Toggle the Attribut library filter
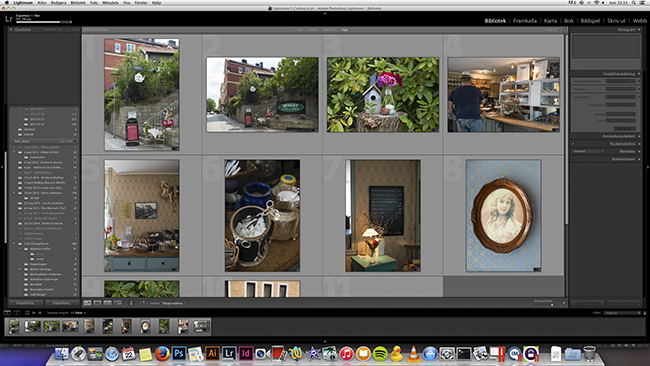 pyautogui.click(x=313, y=30)
